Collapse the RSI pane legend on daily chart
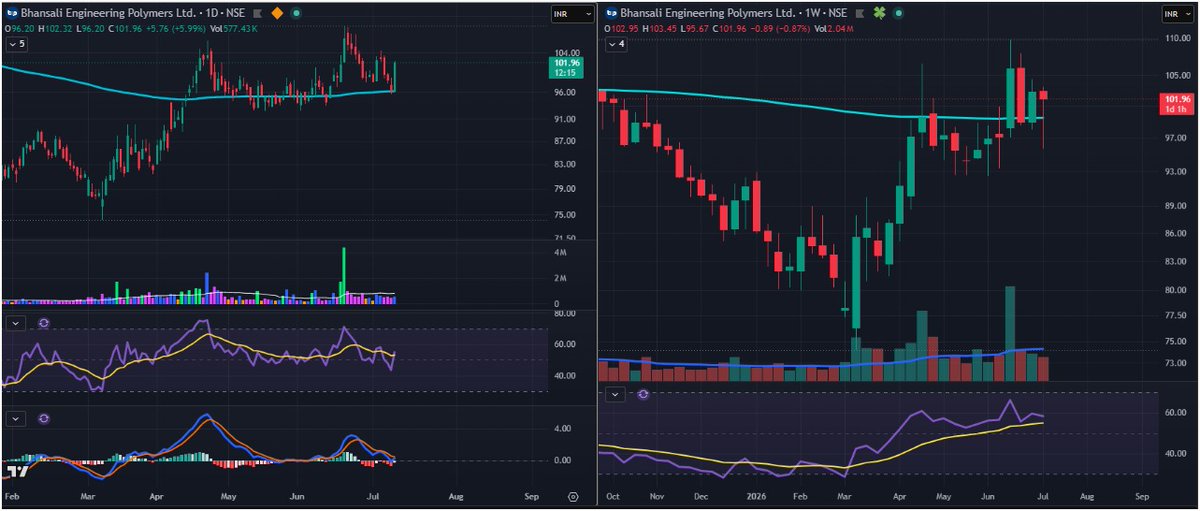This screenshot has width=1200, height=511. [17, 323]
